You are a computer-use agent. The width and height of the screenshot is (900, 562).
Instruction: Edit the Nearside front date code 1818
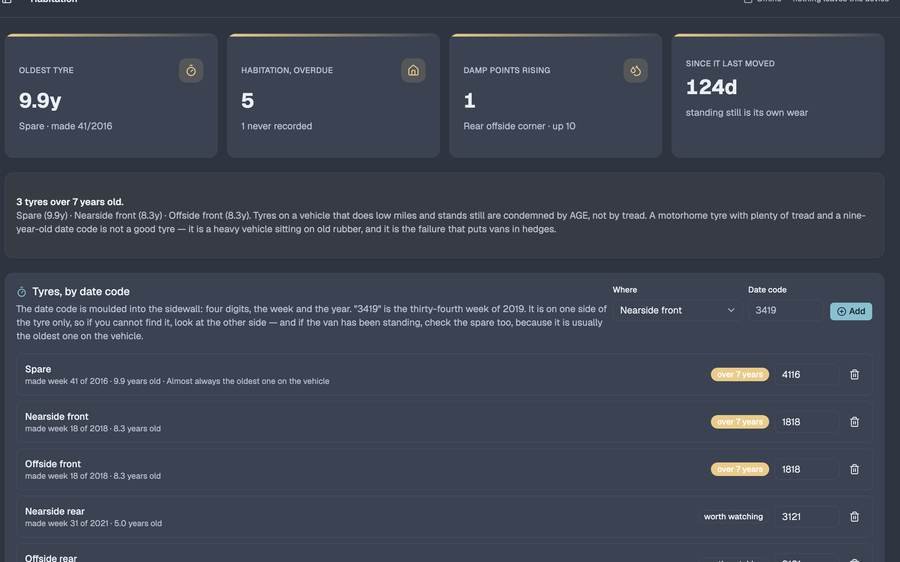click(x=806, y=422)
